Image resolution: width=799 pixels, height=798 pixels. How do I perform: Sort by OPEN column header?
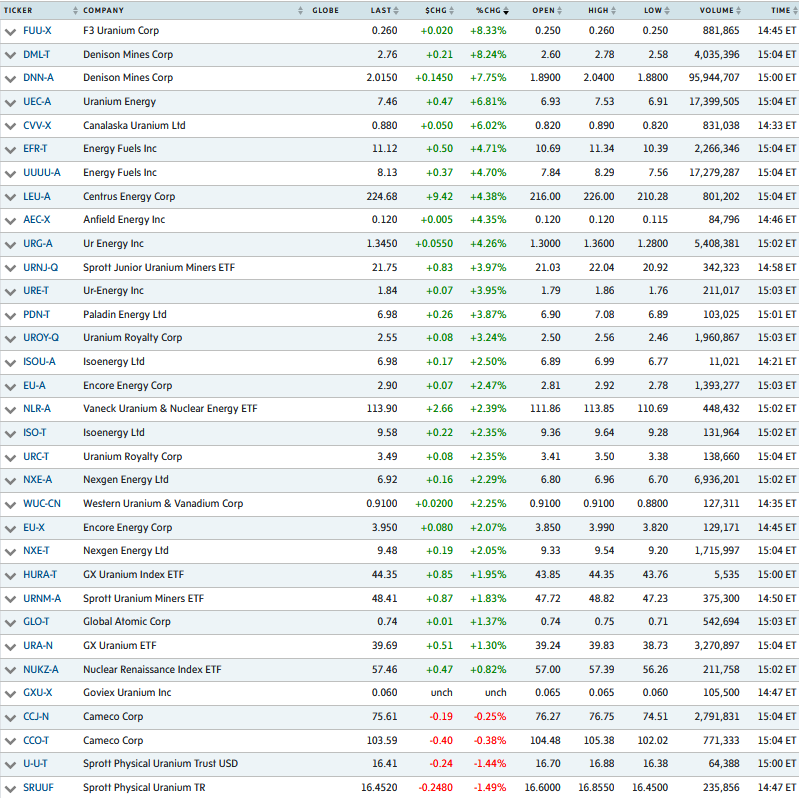coord(547,10)
